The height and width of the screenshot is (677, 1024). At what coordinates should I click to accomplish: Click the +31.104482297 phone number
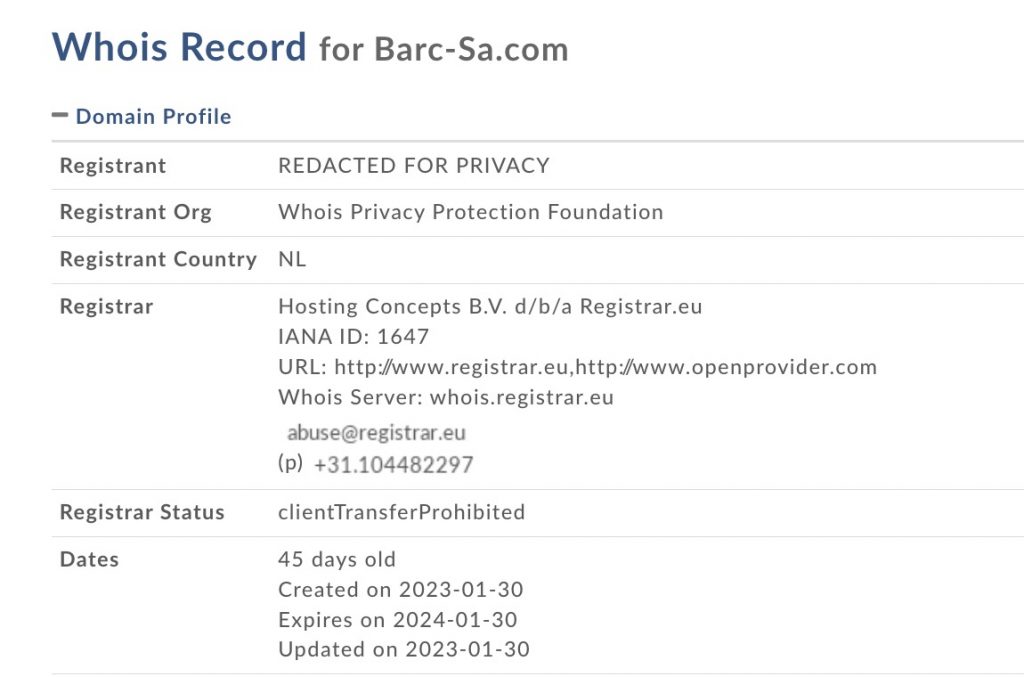[393, 465]
